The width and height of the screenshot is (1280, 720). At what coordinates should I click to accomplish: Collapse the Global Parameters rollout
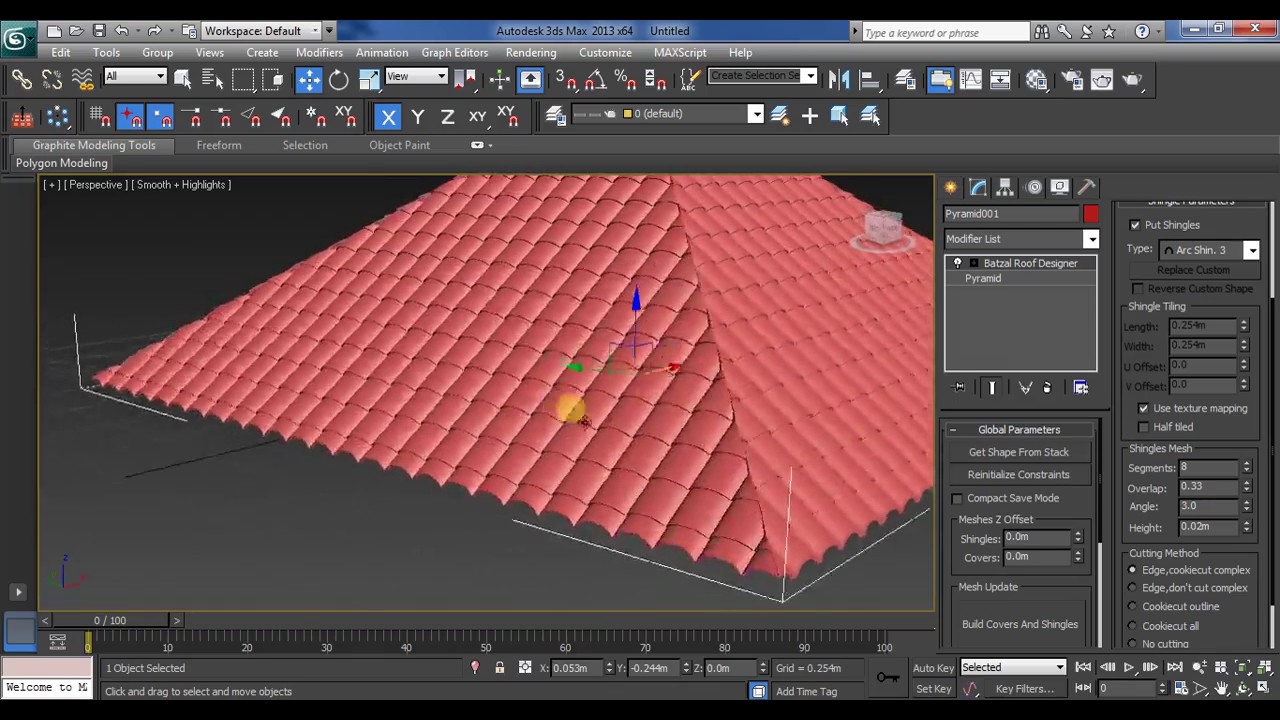click(1019, 430)
